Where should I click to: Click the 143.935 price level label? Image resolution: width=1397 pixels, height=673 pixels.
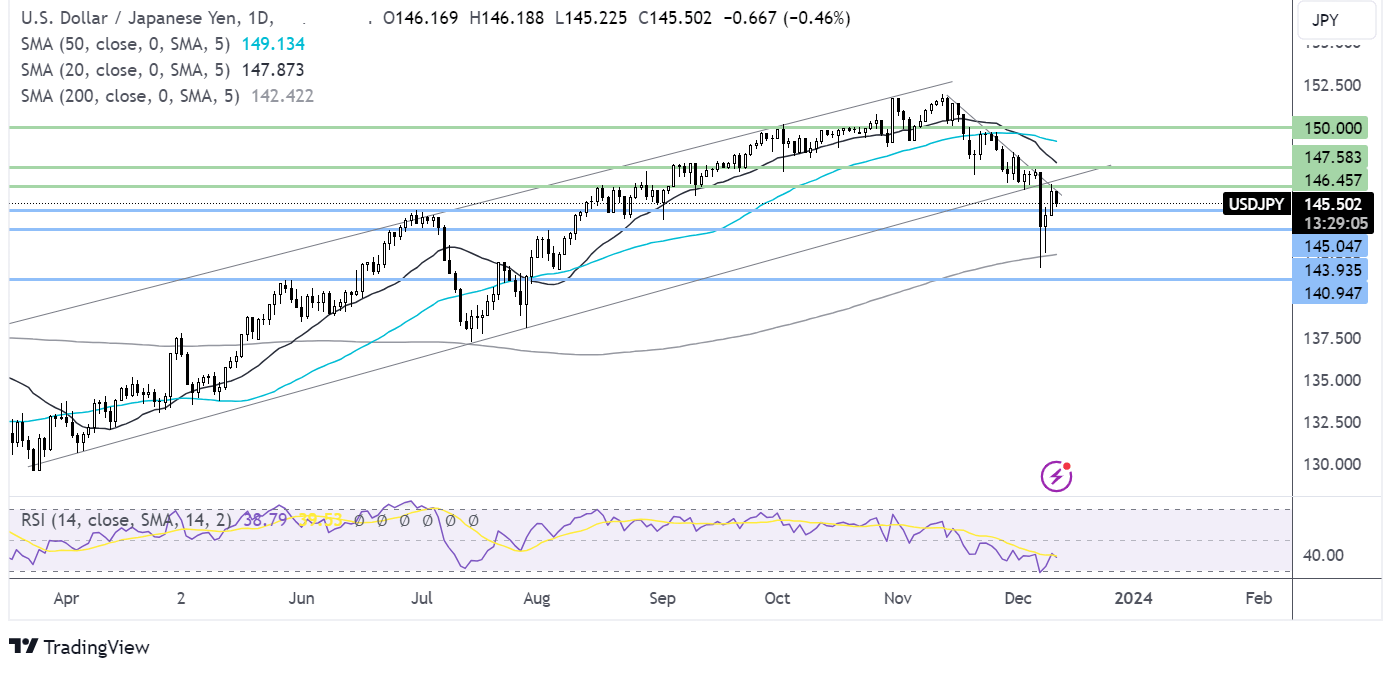point(1328,269)
